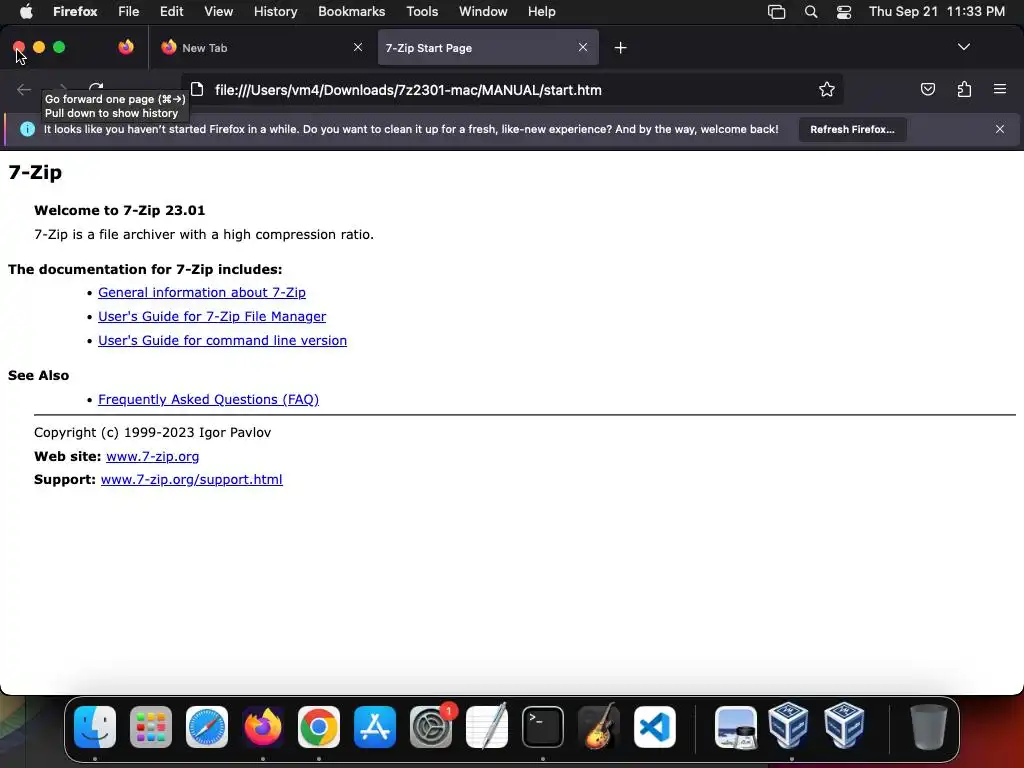Launch GarageBand from the Dock
Image resolution: width=1024 pixels, height=768 pixels.
[599, 726]
